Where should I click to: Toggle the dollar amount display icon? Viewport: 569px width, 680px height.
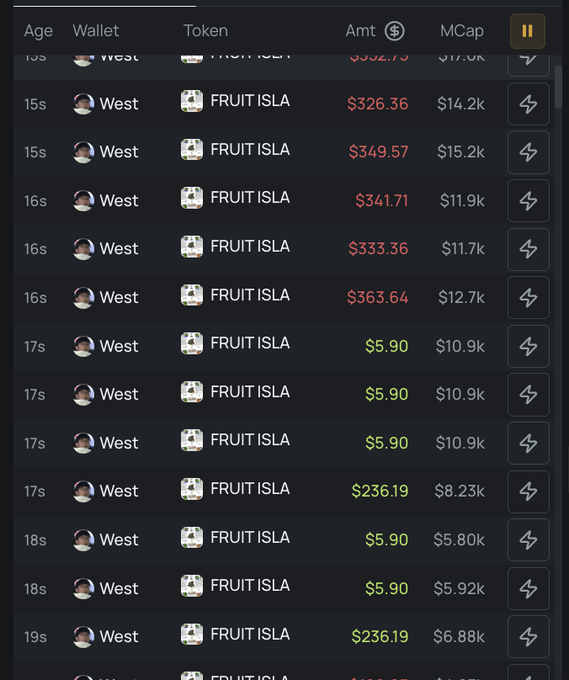(394, 31)
